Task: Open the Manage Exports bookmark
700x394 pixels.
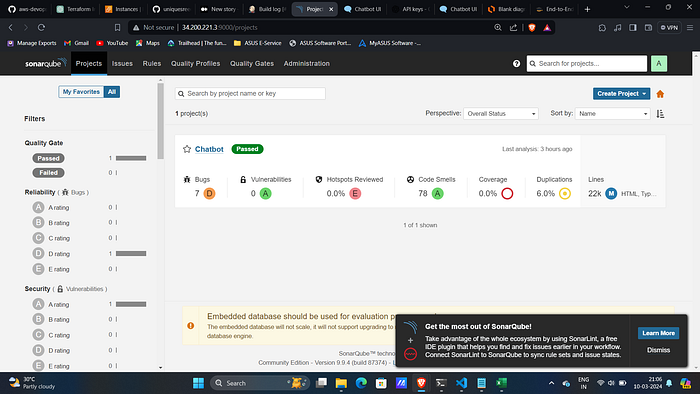Action: point(32,43)
